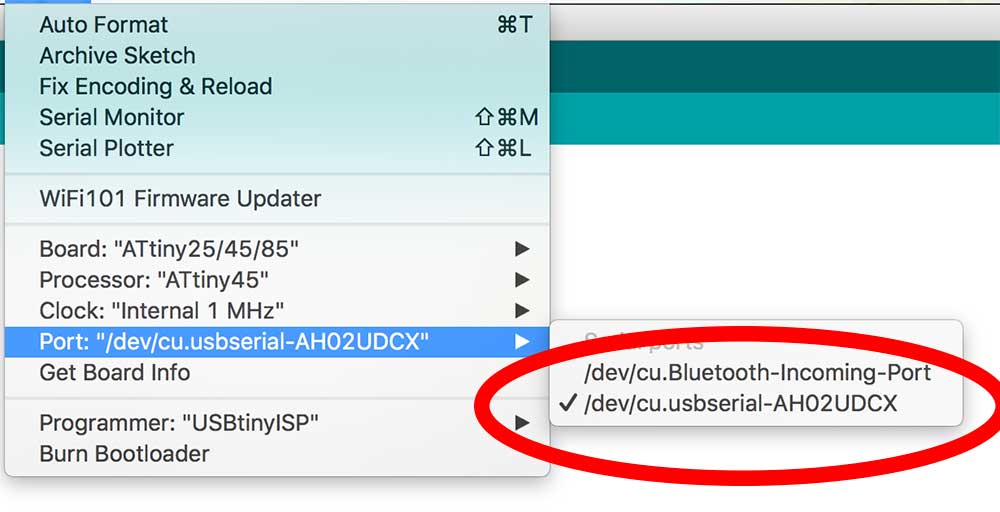Image resolution: width=1000 pixels, height=512 pixels.
Task: Select checked /dev/cu.usbserial-AH02UDCX port
Action: [756, 404]
